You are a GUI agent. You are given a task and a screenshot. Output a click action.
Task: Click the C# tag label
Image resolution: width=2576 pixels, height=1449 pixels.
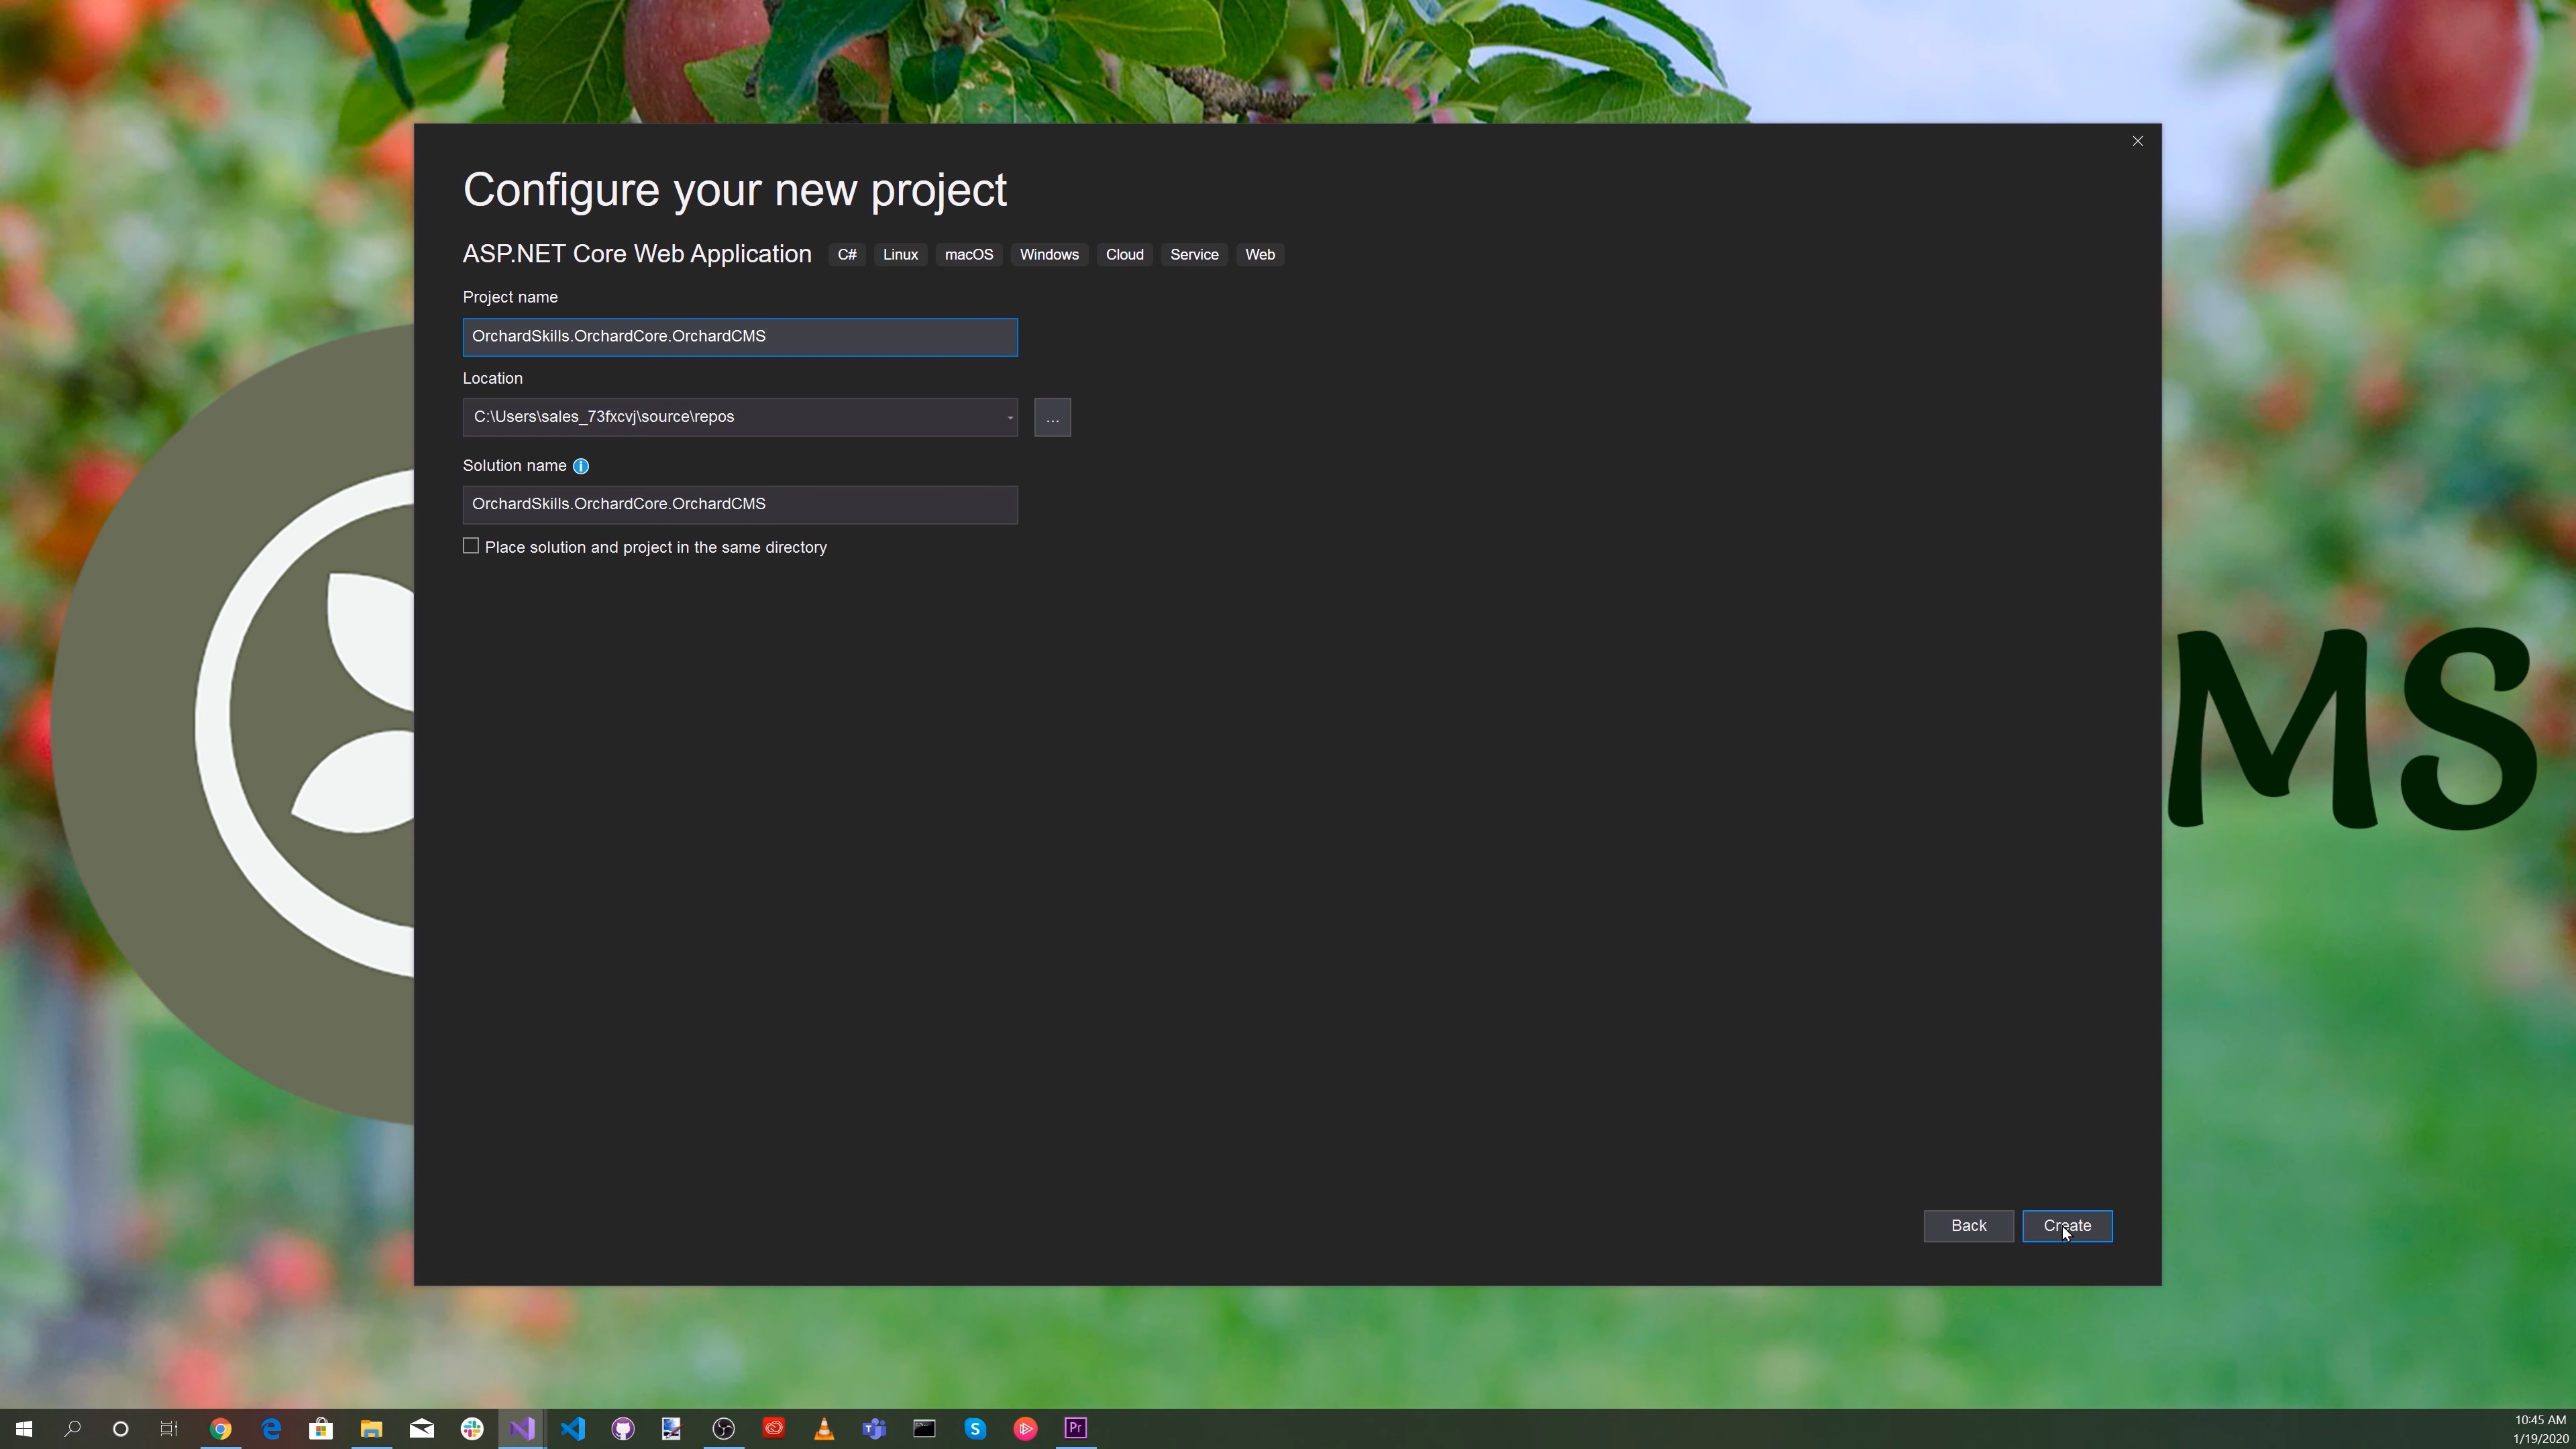847,255
